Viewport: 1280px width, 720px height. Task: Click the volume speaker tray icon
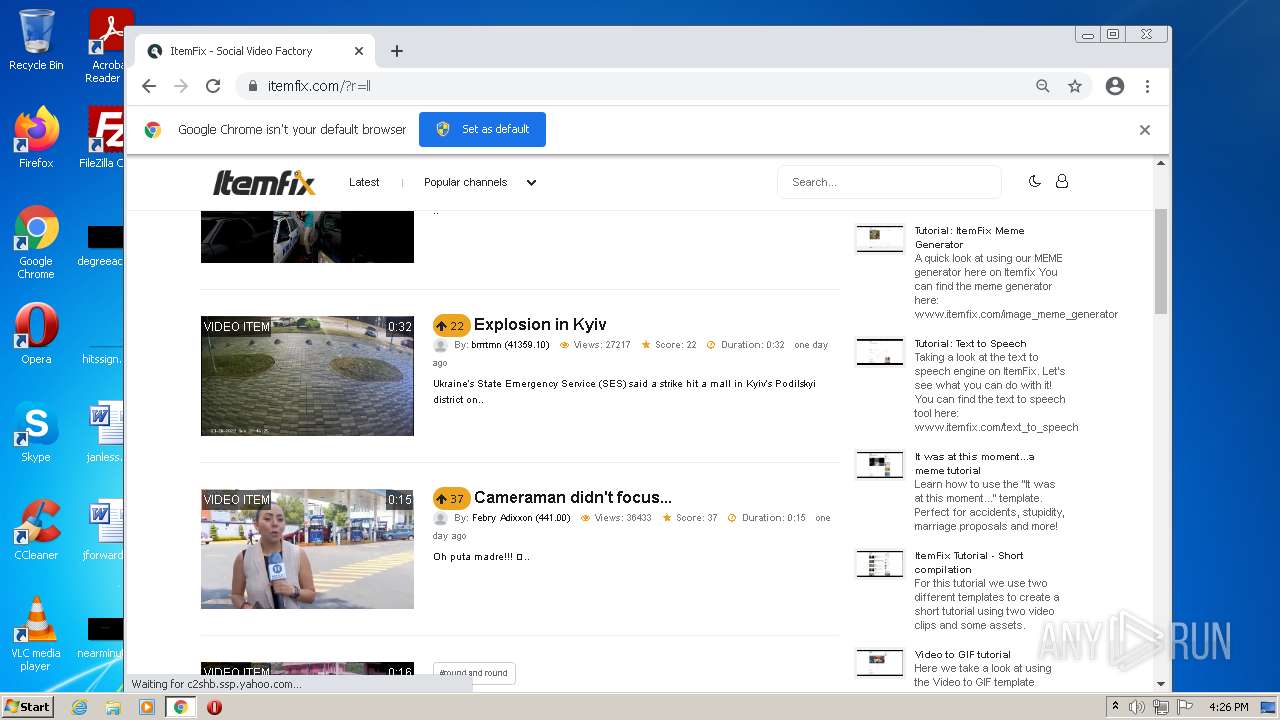[1137, 707]
